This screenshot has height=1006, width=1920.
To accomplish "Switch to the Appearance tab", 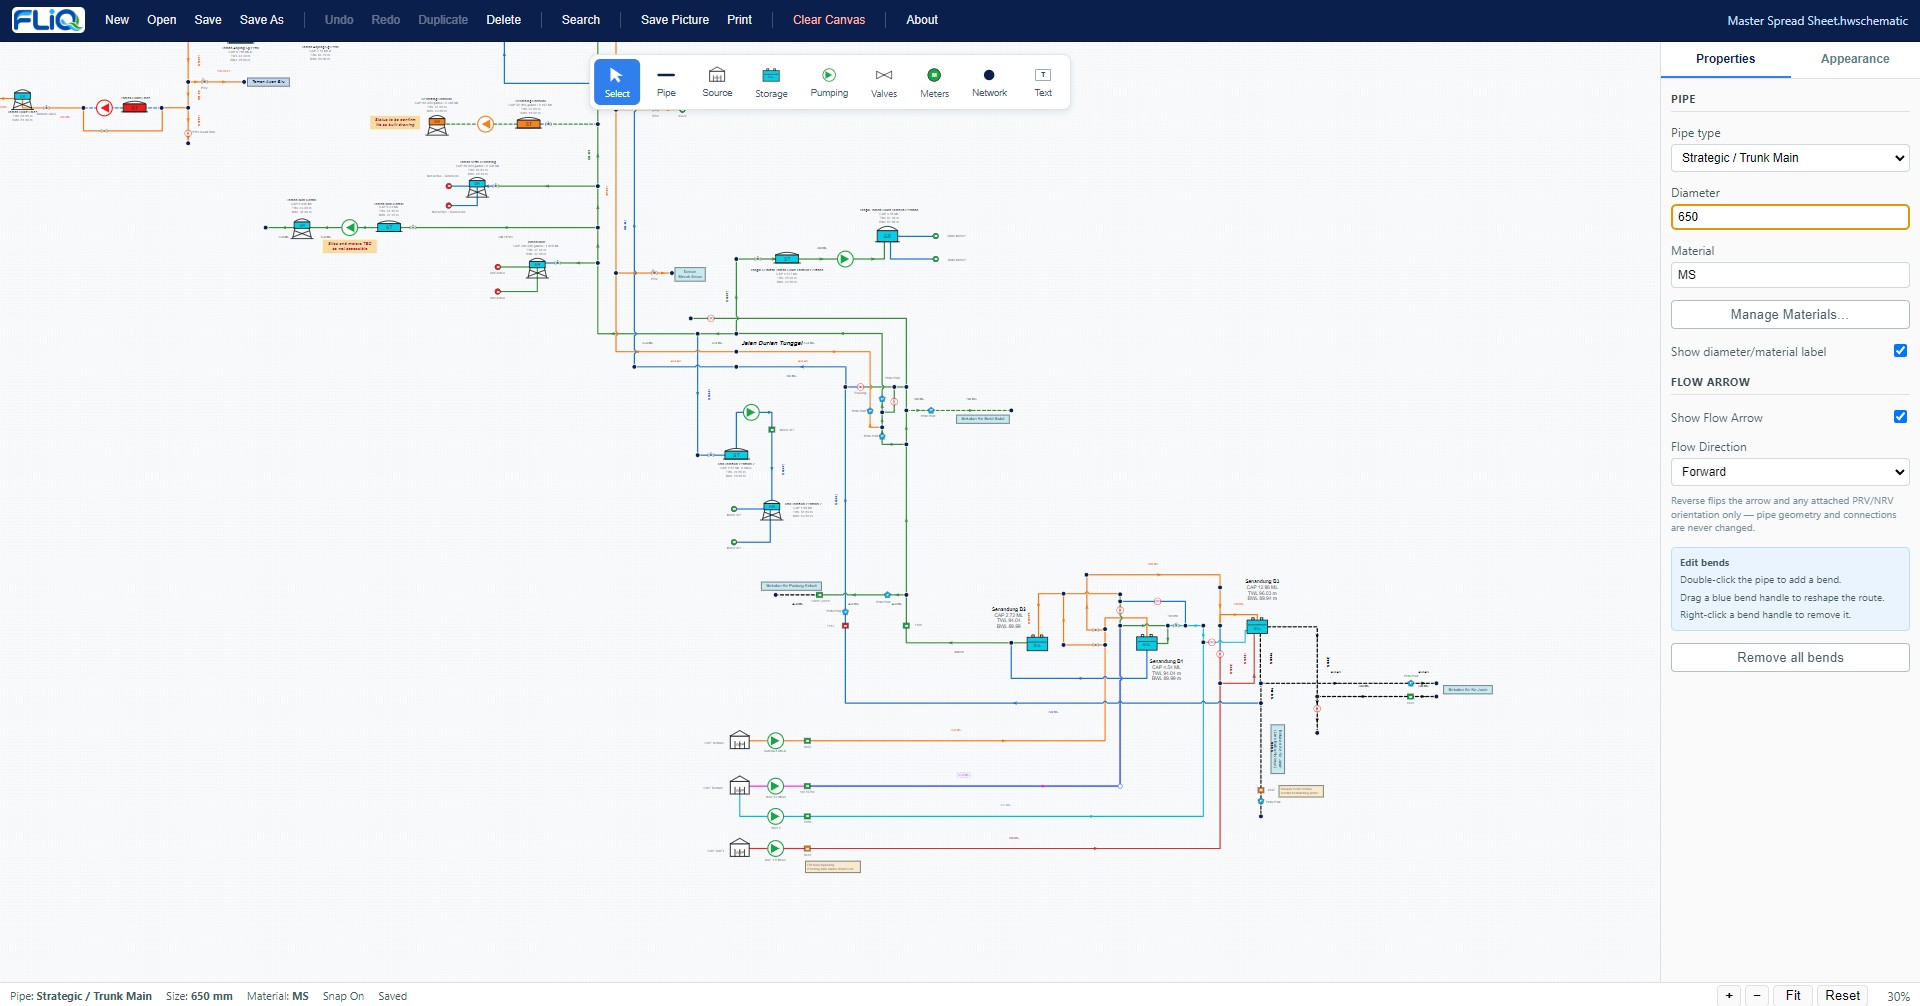I will 1855,59.
